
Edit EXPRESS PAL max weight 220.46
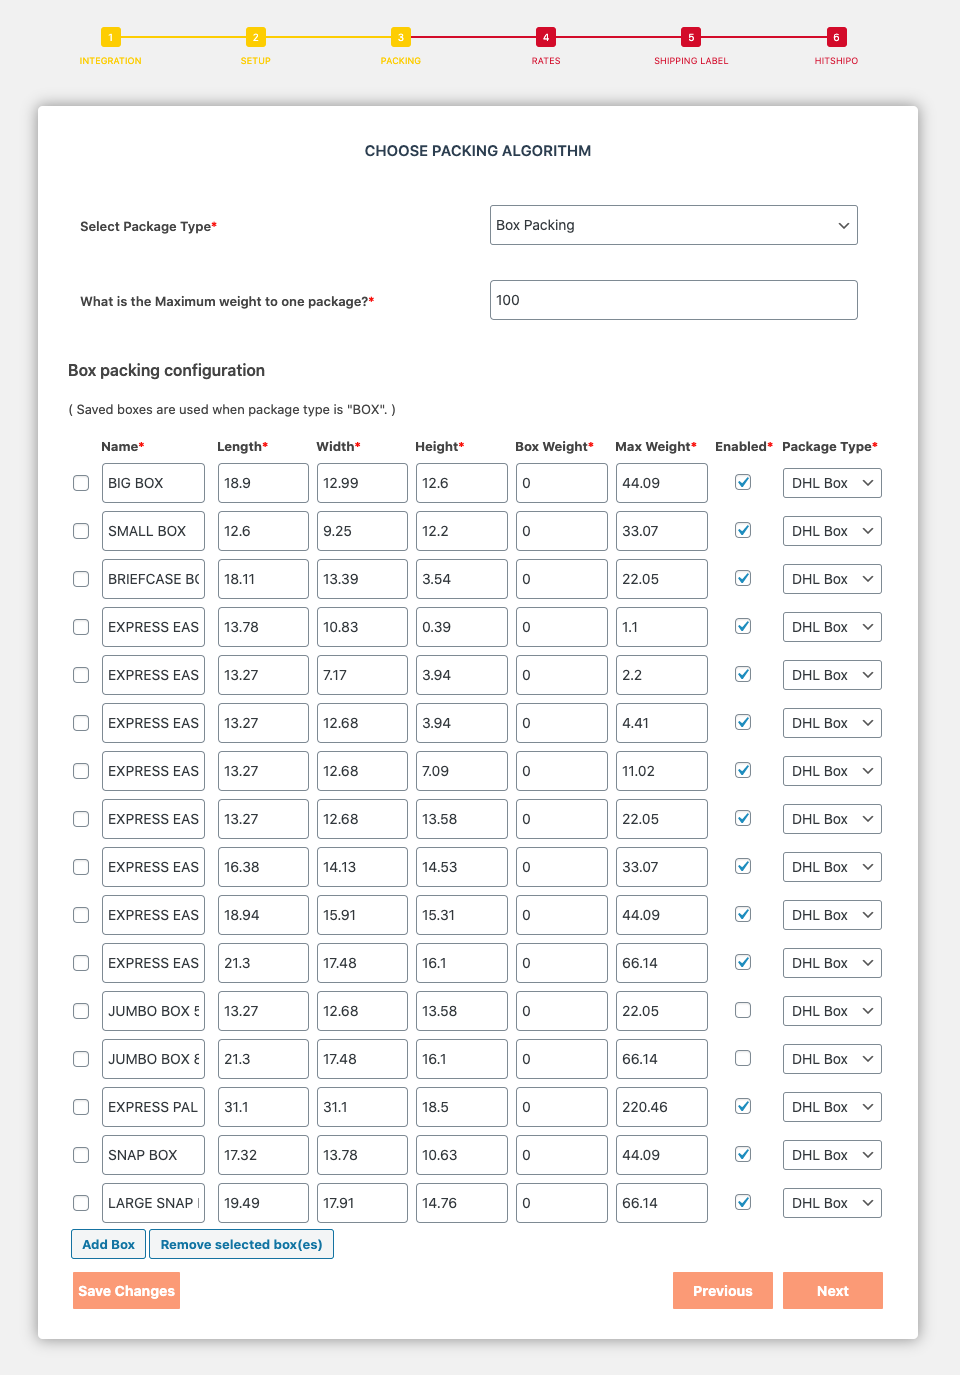(662, 1107)
